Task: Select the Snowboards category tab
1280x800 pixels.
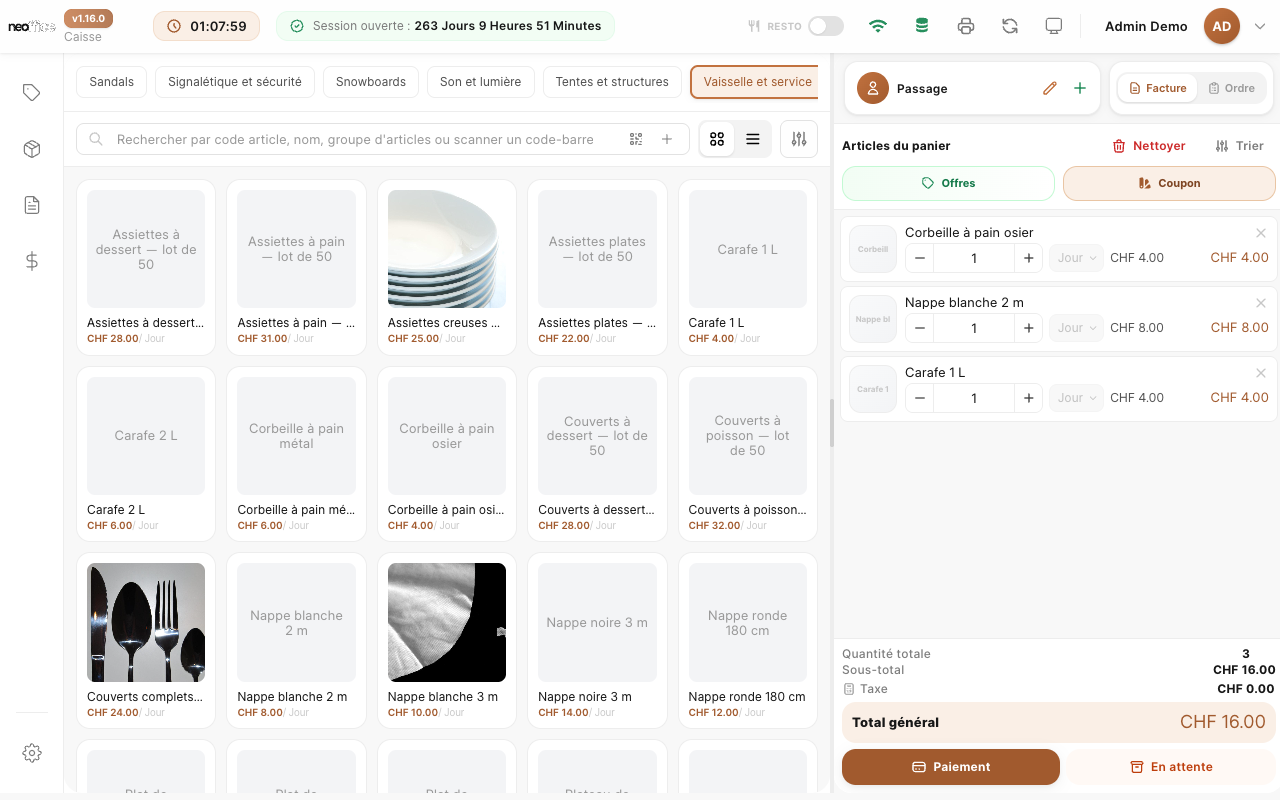Action: point(371,82)
